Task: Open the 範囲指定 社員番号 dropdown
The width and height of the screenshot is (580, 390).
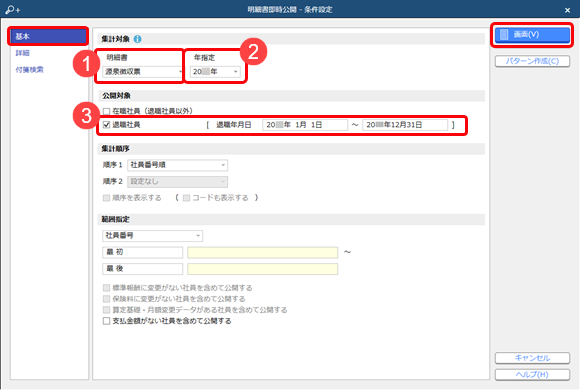Action: (x=152, y=236)
